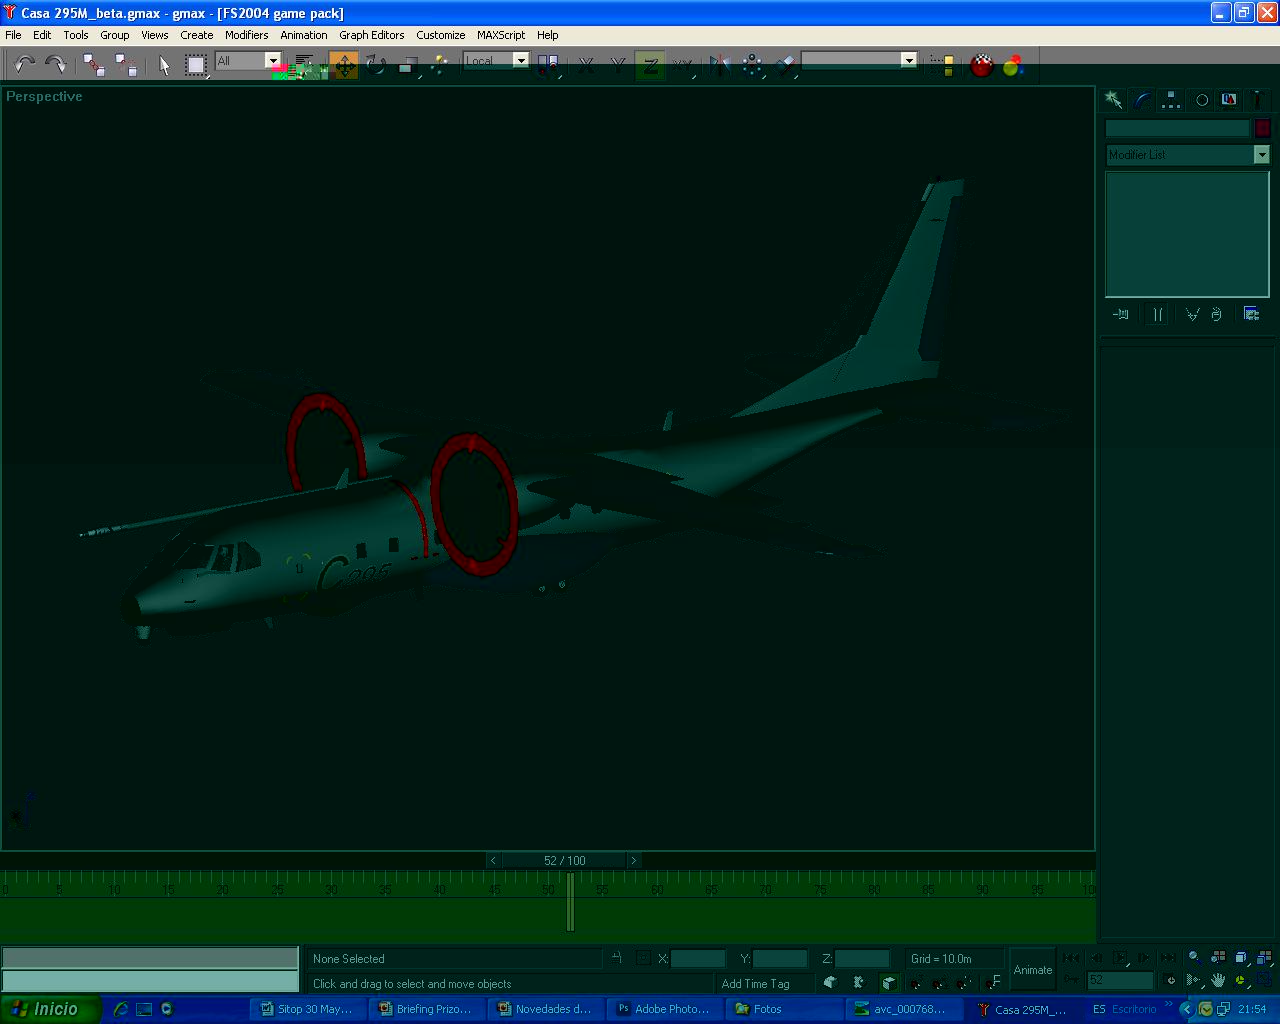Toggle the selection lock icon
1280x1024 pixels.
[617, 958]
